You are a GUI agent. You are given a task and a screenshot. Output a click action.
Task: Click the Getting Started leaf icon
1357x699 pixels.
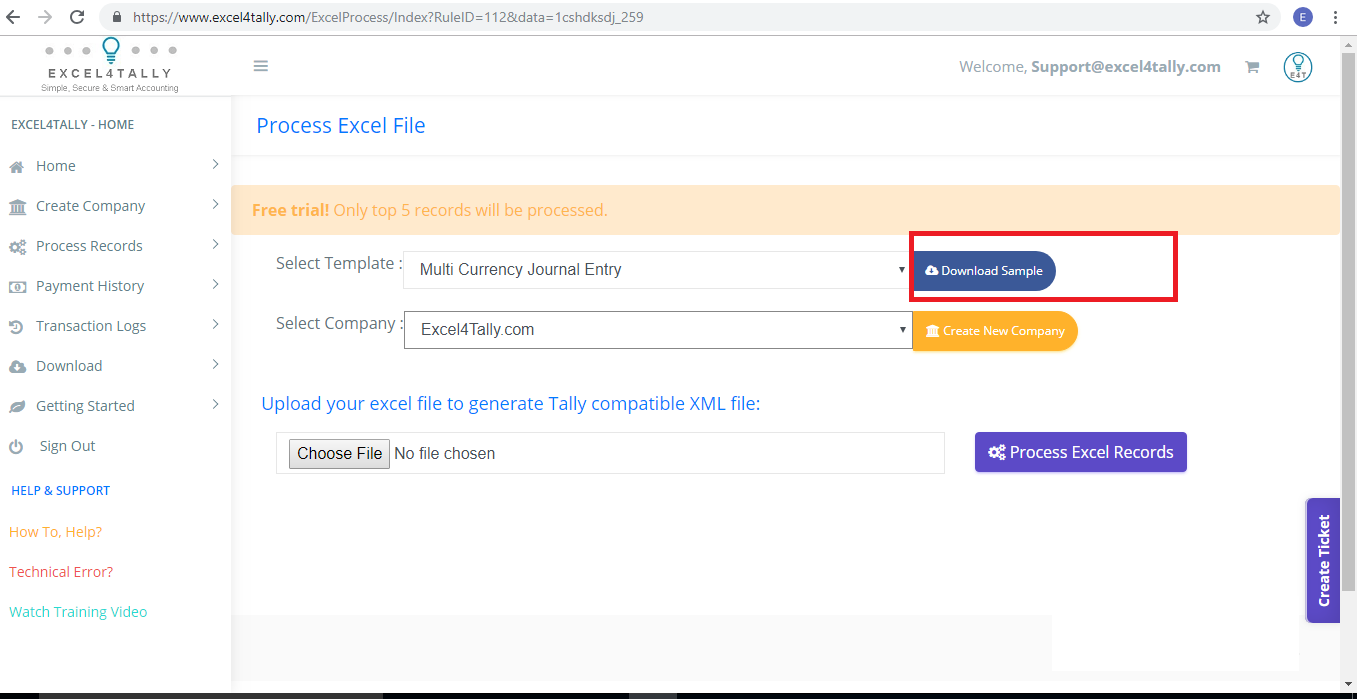(x=17, y=407)
